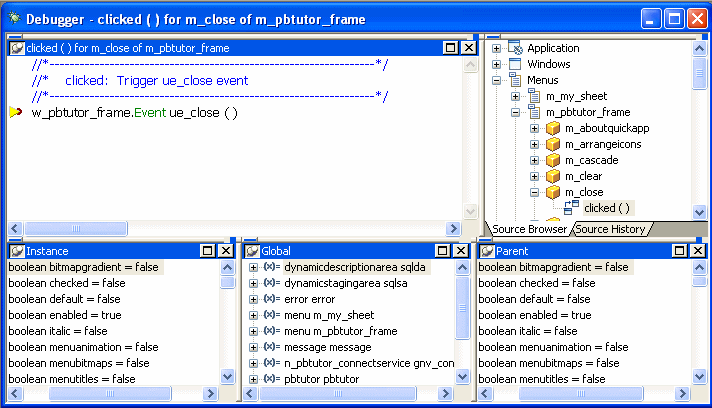Expand the Application node

pyautogui.click(x=496, y=48)
